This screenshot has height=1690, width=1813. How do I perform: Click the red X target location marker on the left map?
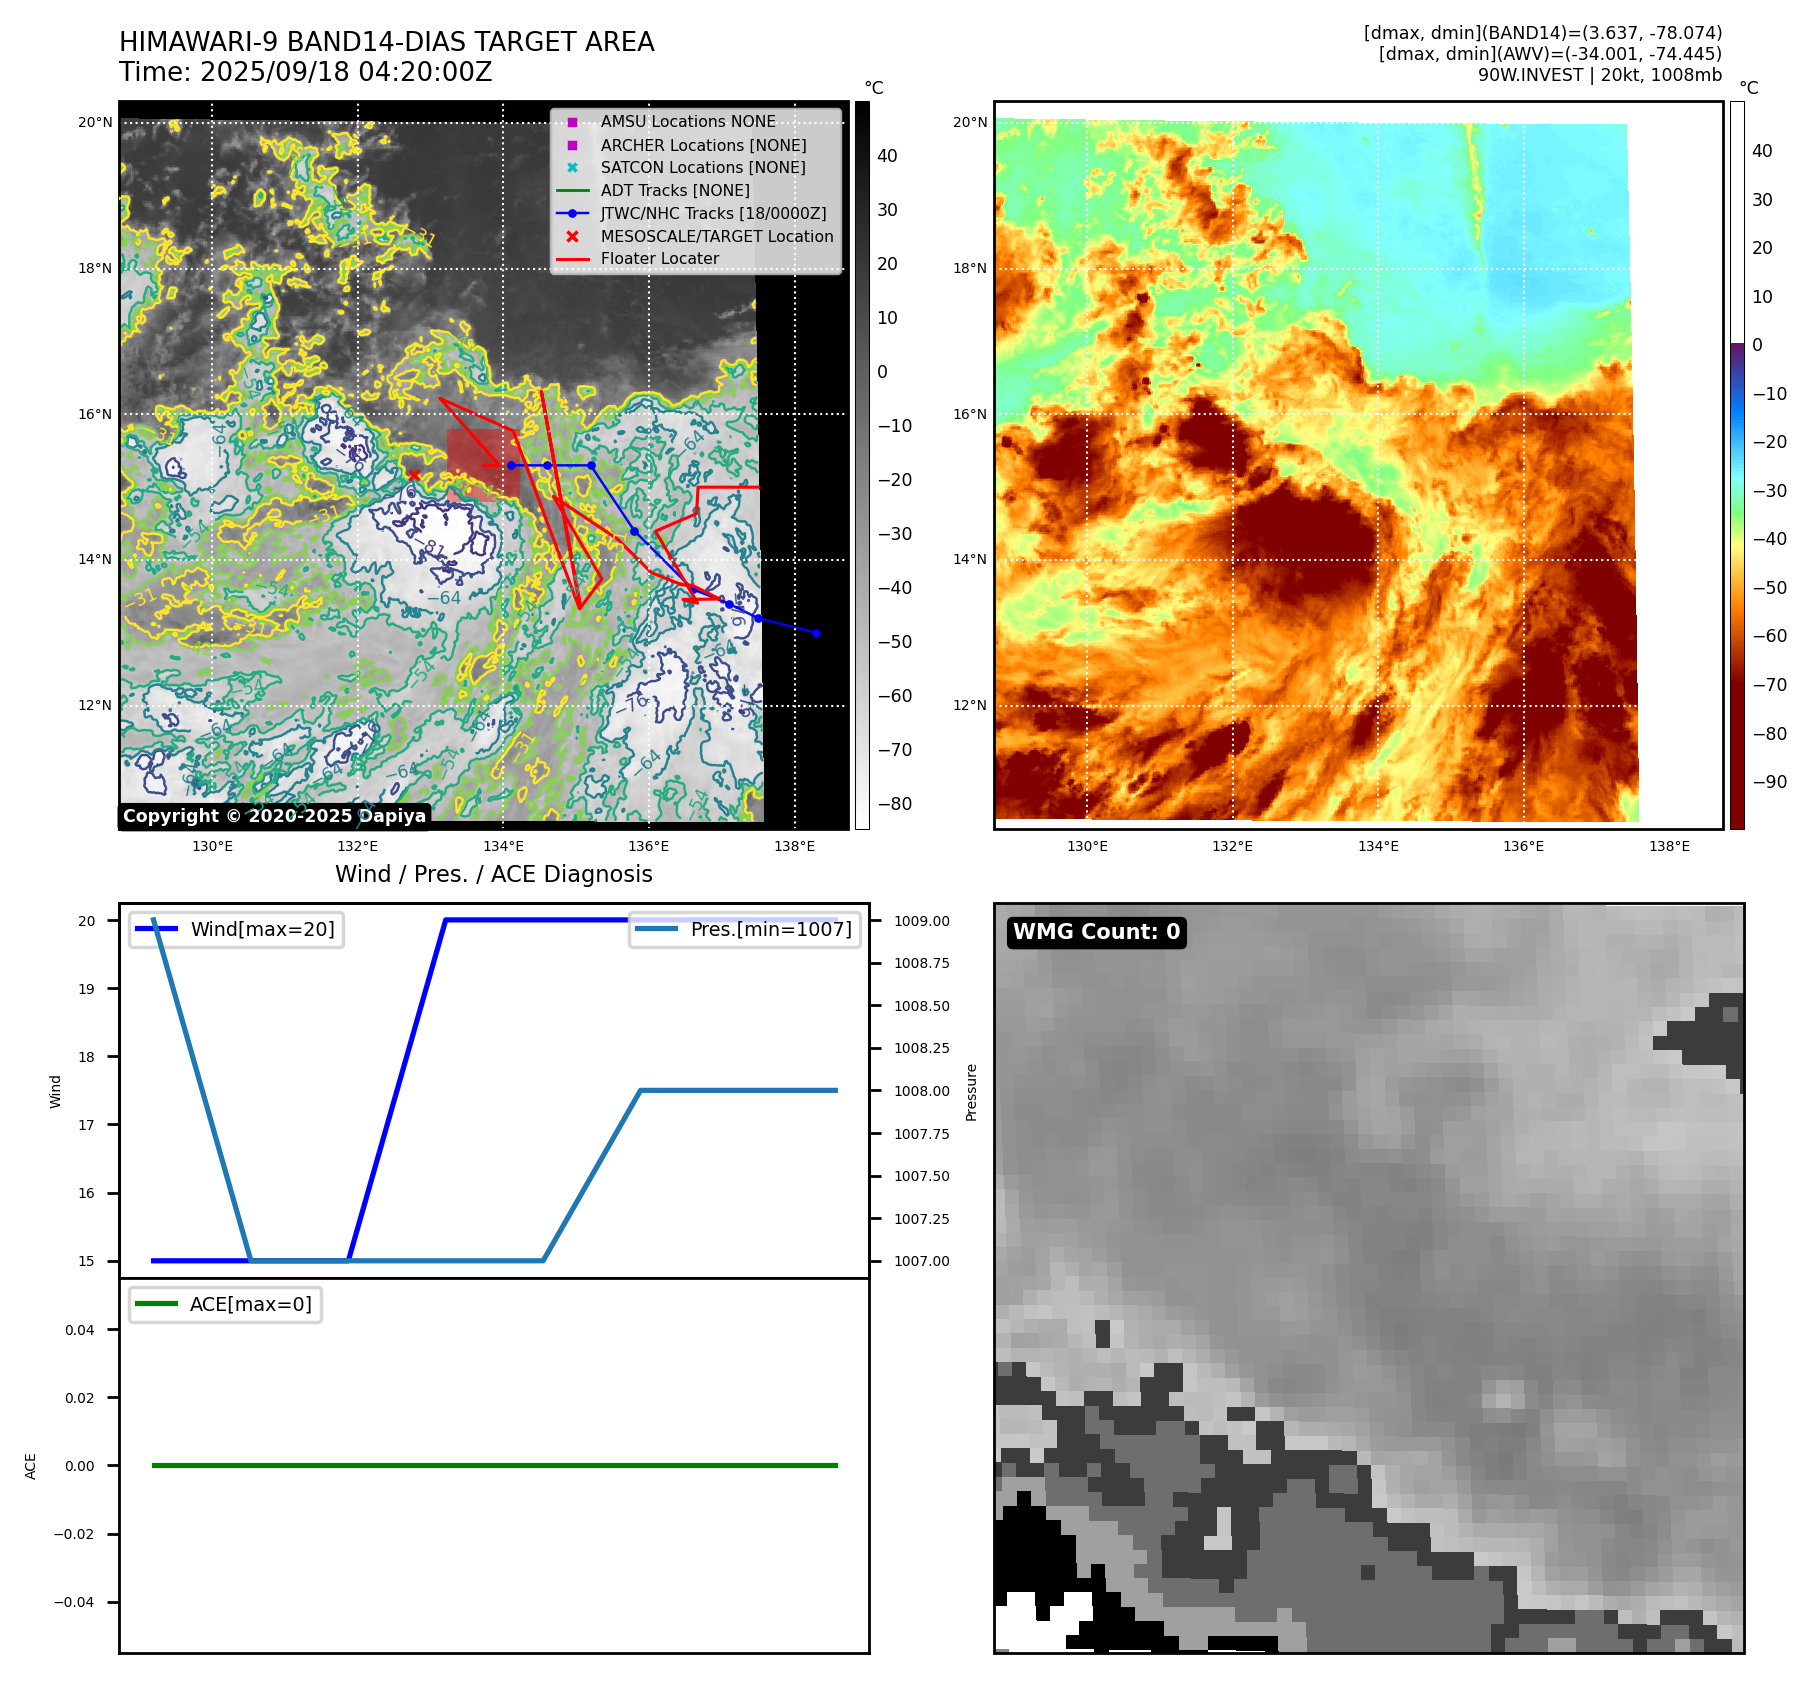click(413, 475)
